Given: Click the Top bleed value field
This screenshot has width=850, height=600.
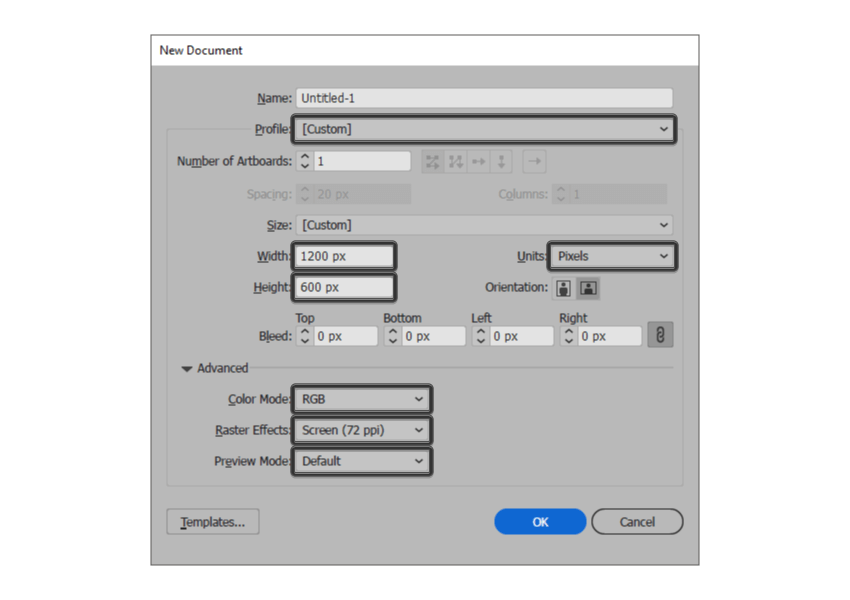Looking at the screenshot, I should (x=345, y=336).
